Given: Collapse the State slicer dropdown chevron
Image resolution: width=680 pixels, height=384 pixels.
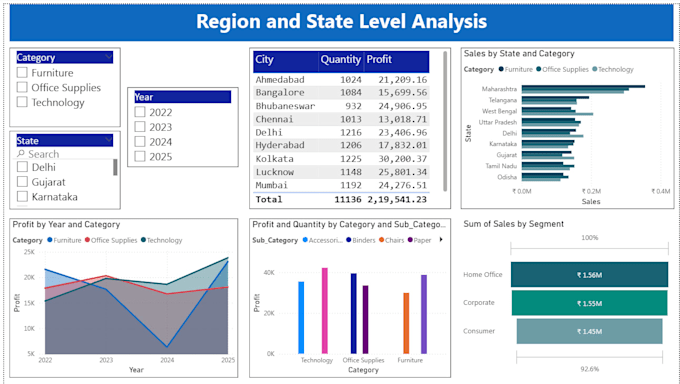Looking at the screenshot, I should pos(108,139).
